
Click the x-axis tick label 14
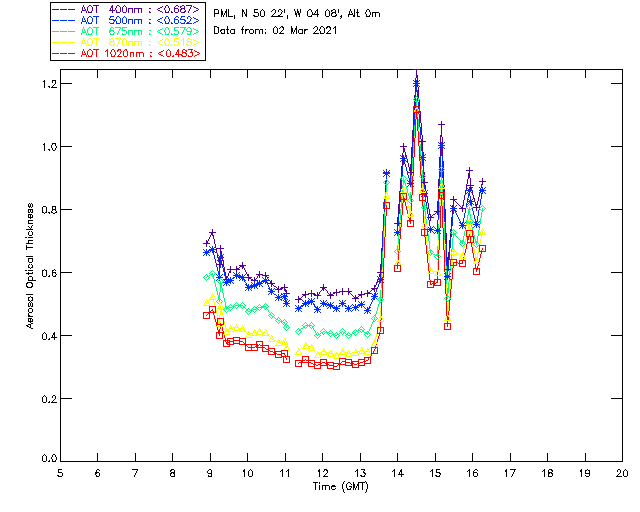pos(398,474)
